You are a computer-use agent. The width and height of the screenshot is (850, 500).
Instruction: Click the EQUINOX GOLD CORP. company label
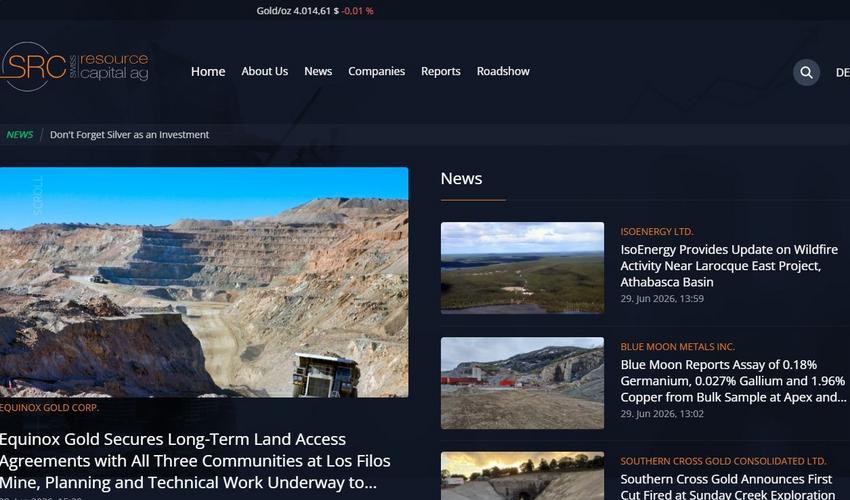click(x=49, y=408)
